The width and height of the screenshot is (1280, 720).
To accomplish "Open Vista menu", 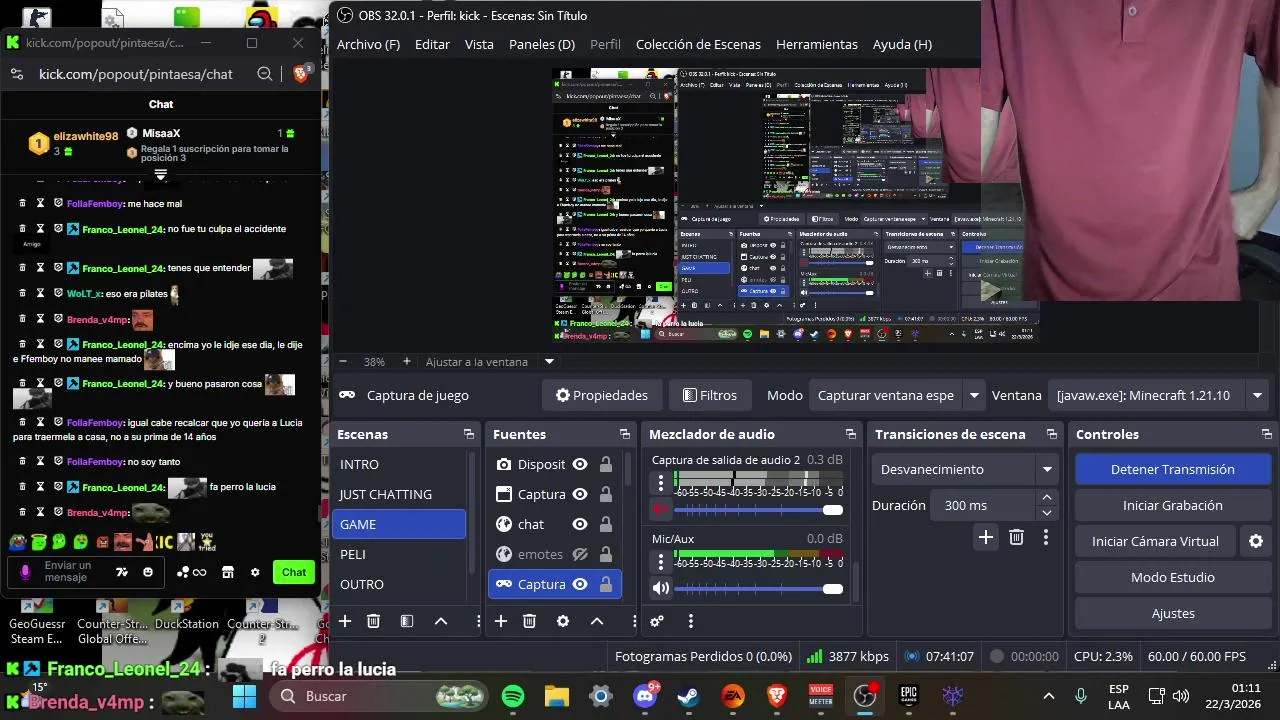I will pyautogui.click(x=479, y=44).
